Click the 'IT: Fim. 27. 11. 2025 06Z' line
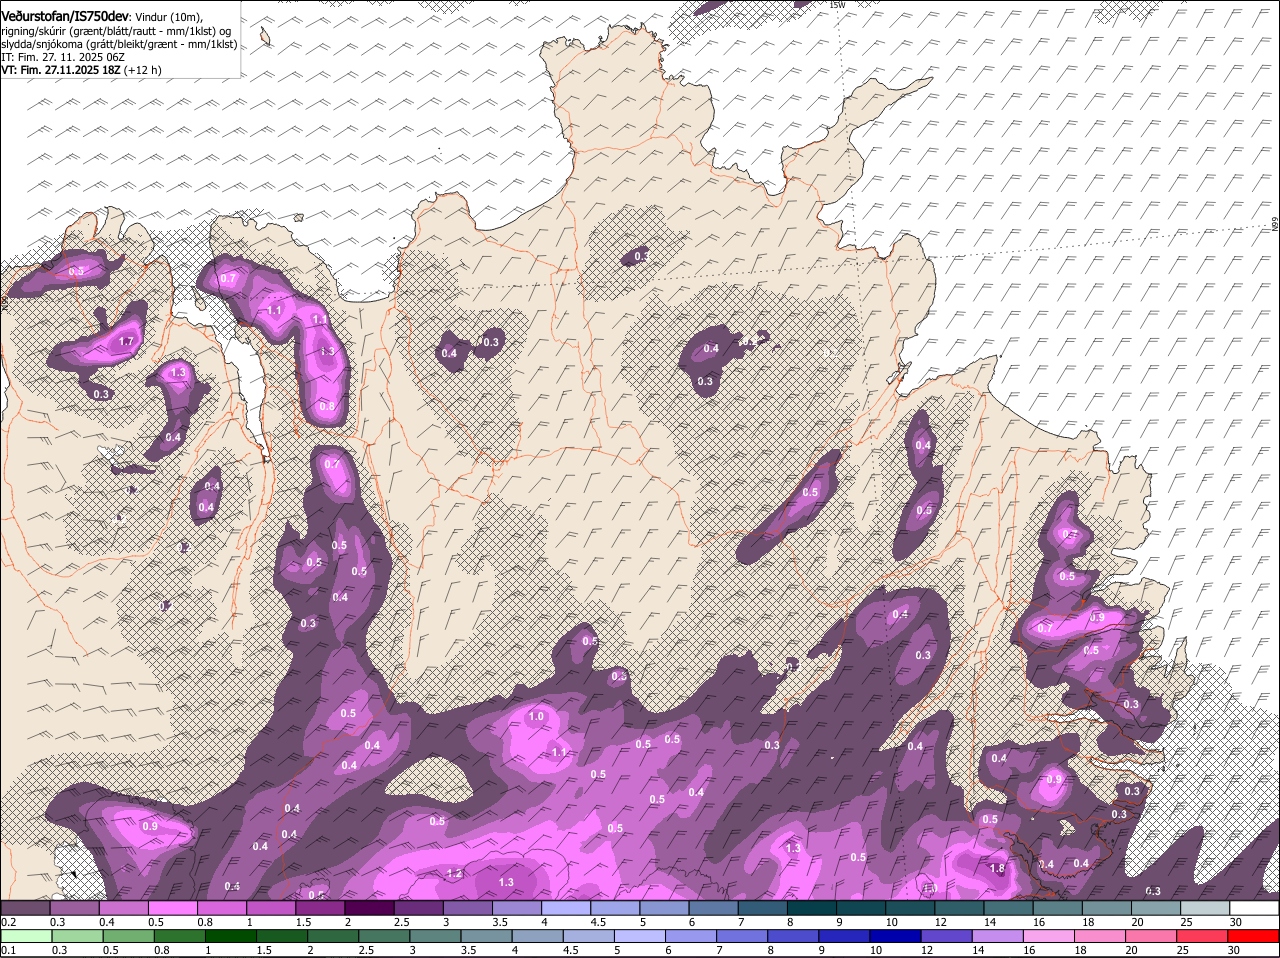 [63, 58]
